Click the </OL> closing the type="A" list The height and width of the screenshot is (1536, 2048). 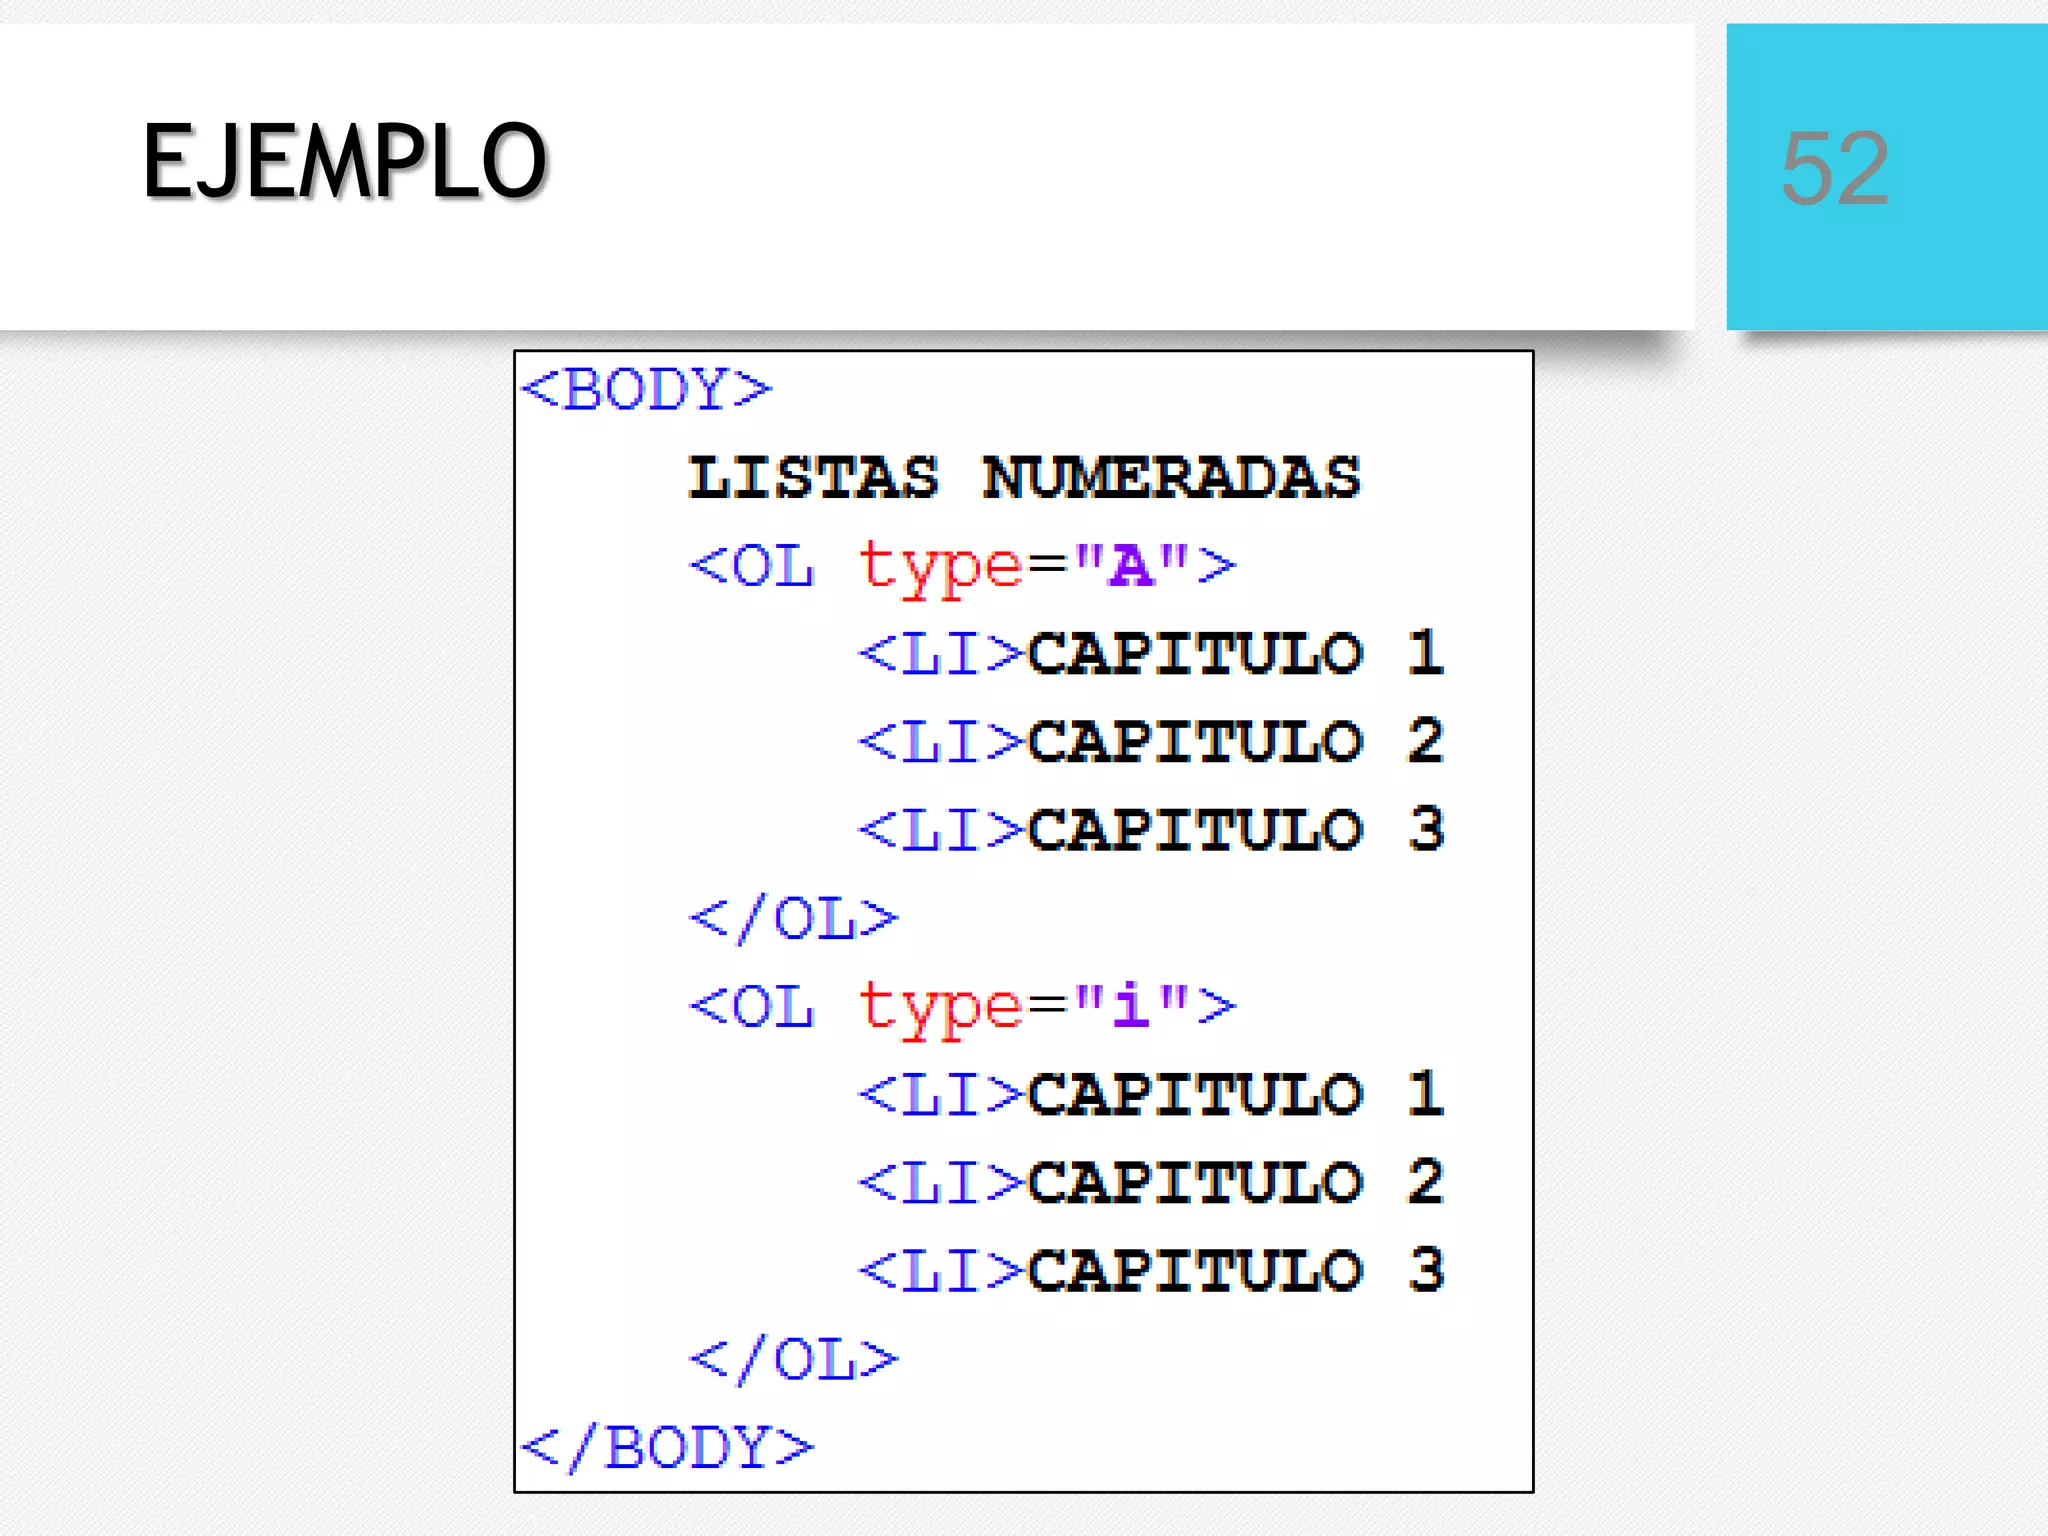tap(794, 918)
